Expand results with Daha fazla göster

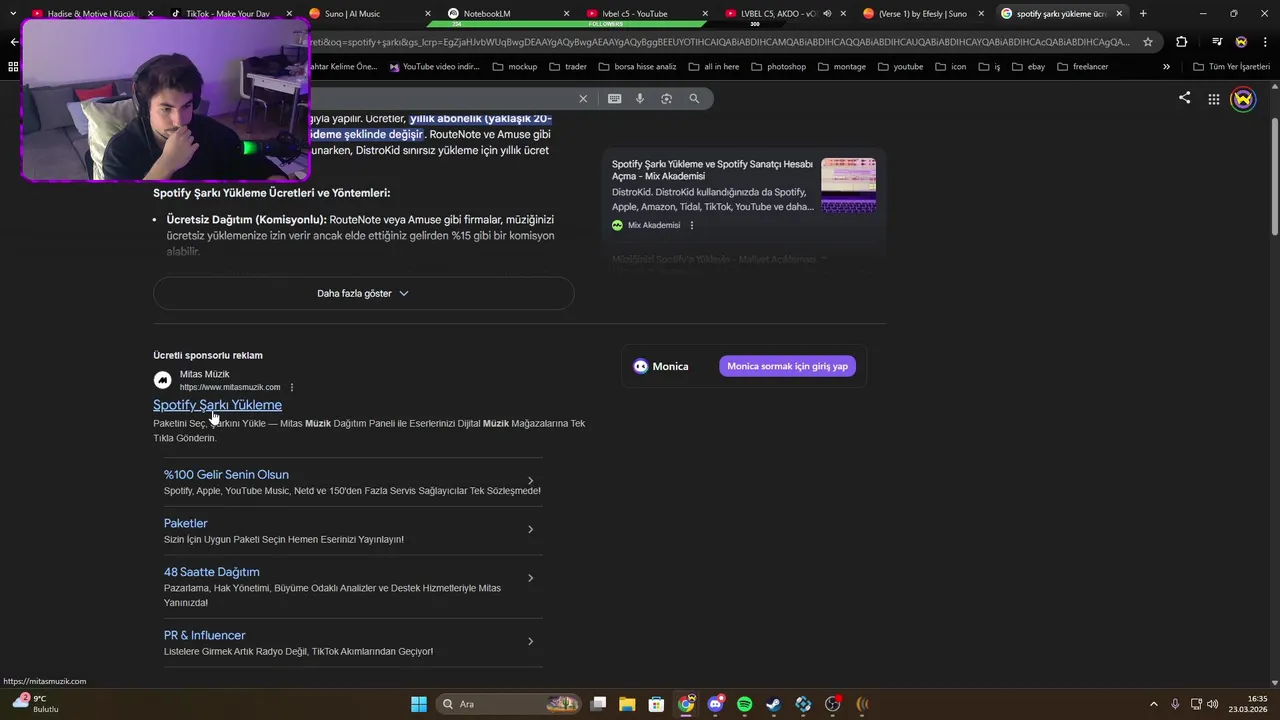coord(363,293)
